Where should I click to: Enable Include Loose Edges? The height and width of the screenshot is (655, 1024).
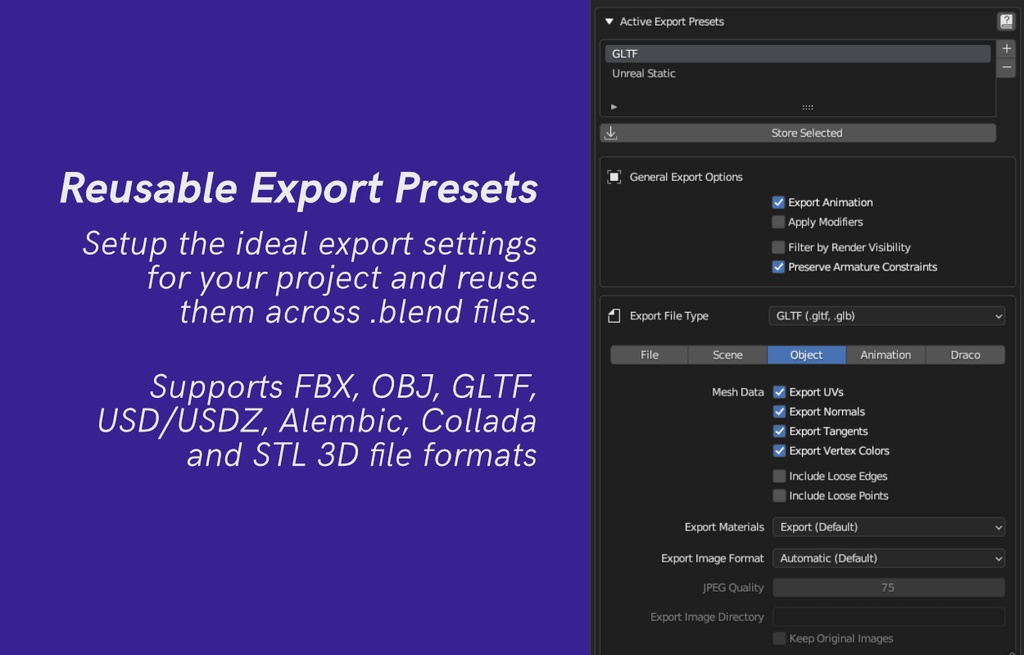pos(779,476)
